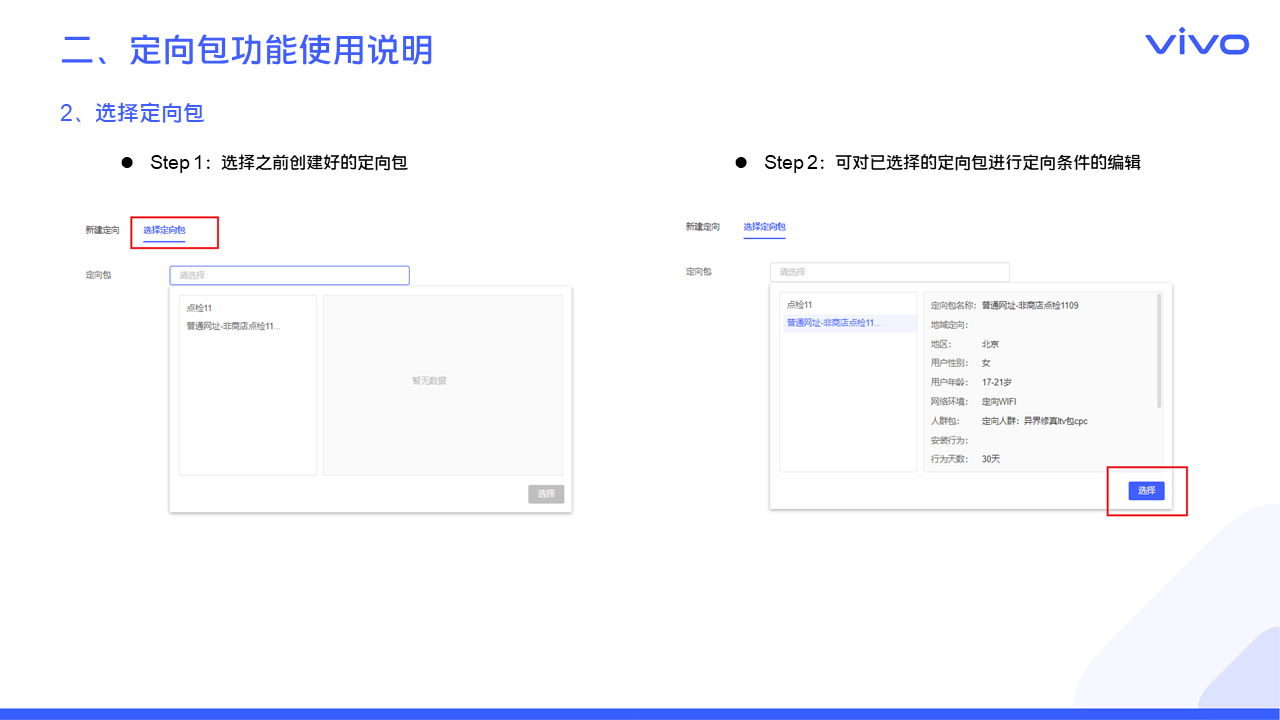The height and width of the screenshot is (720, 1280).
Task: Click the 用户年龄 17-21岁 row
Action: tap(970, 382)
